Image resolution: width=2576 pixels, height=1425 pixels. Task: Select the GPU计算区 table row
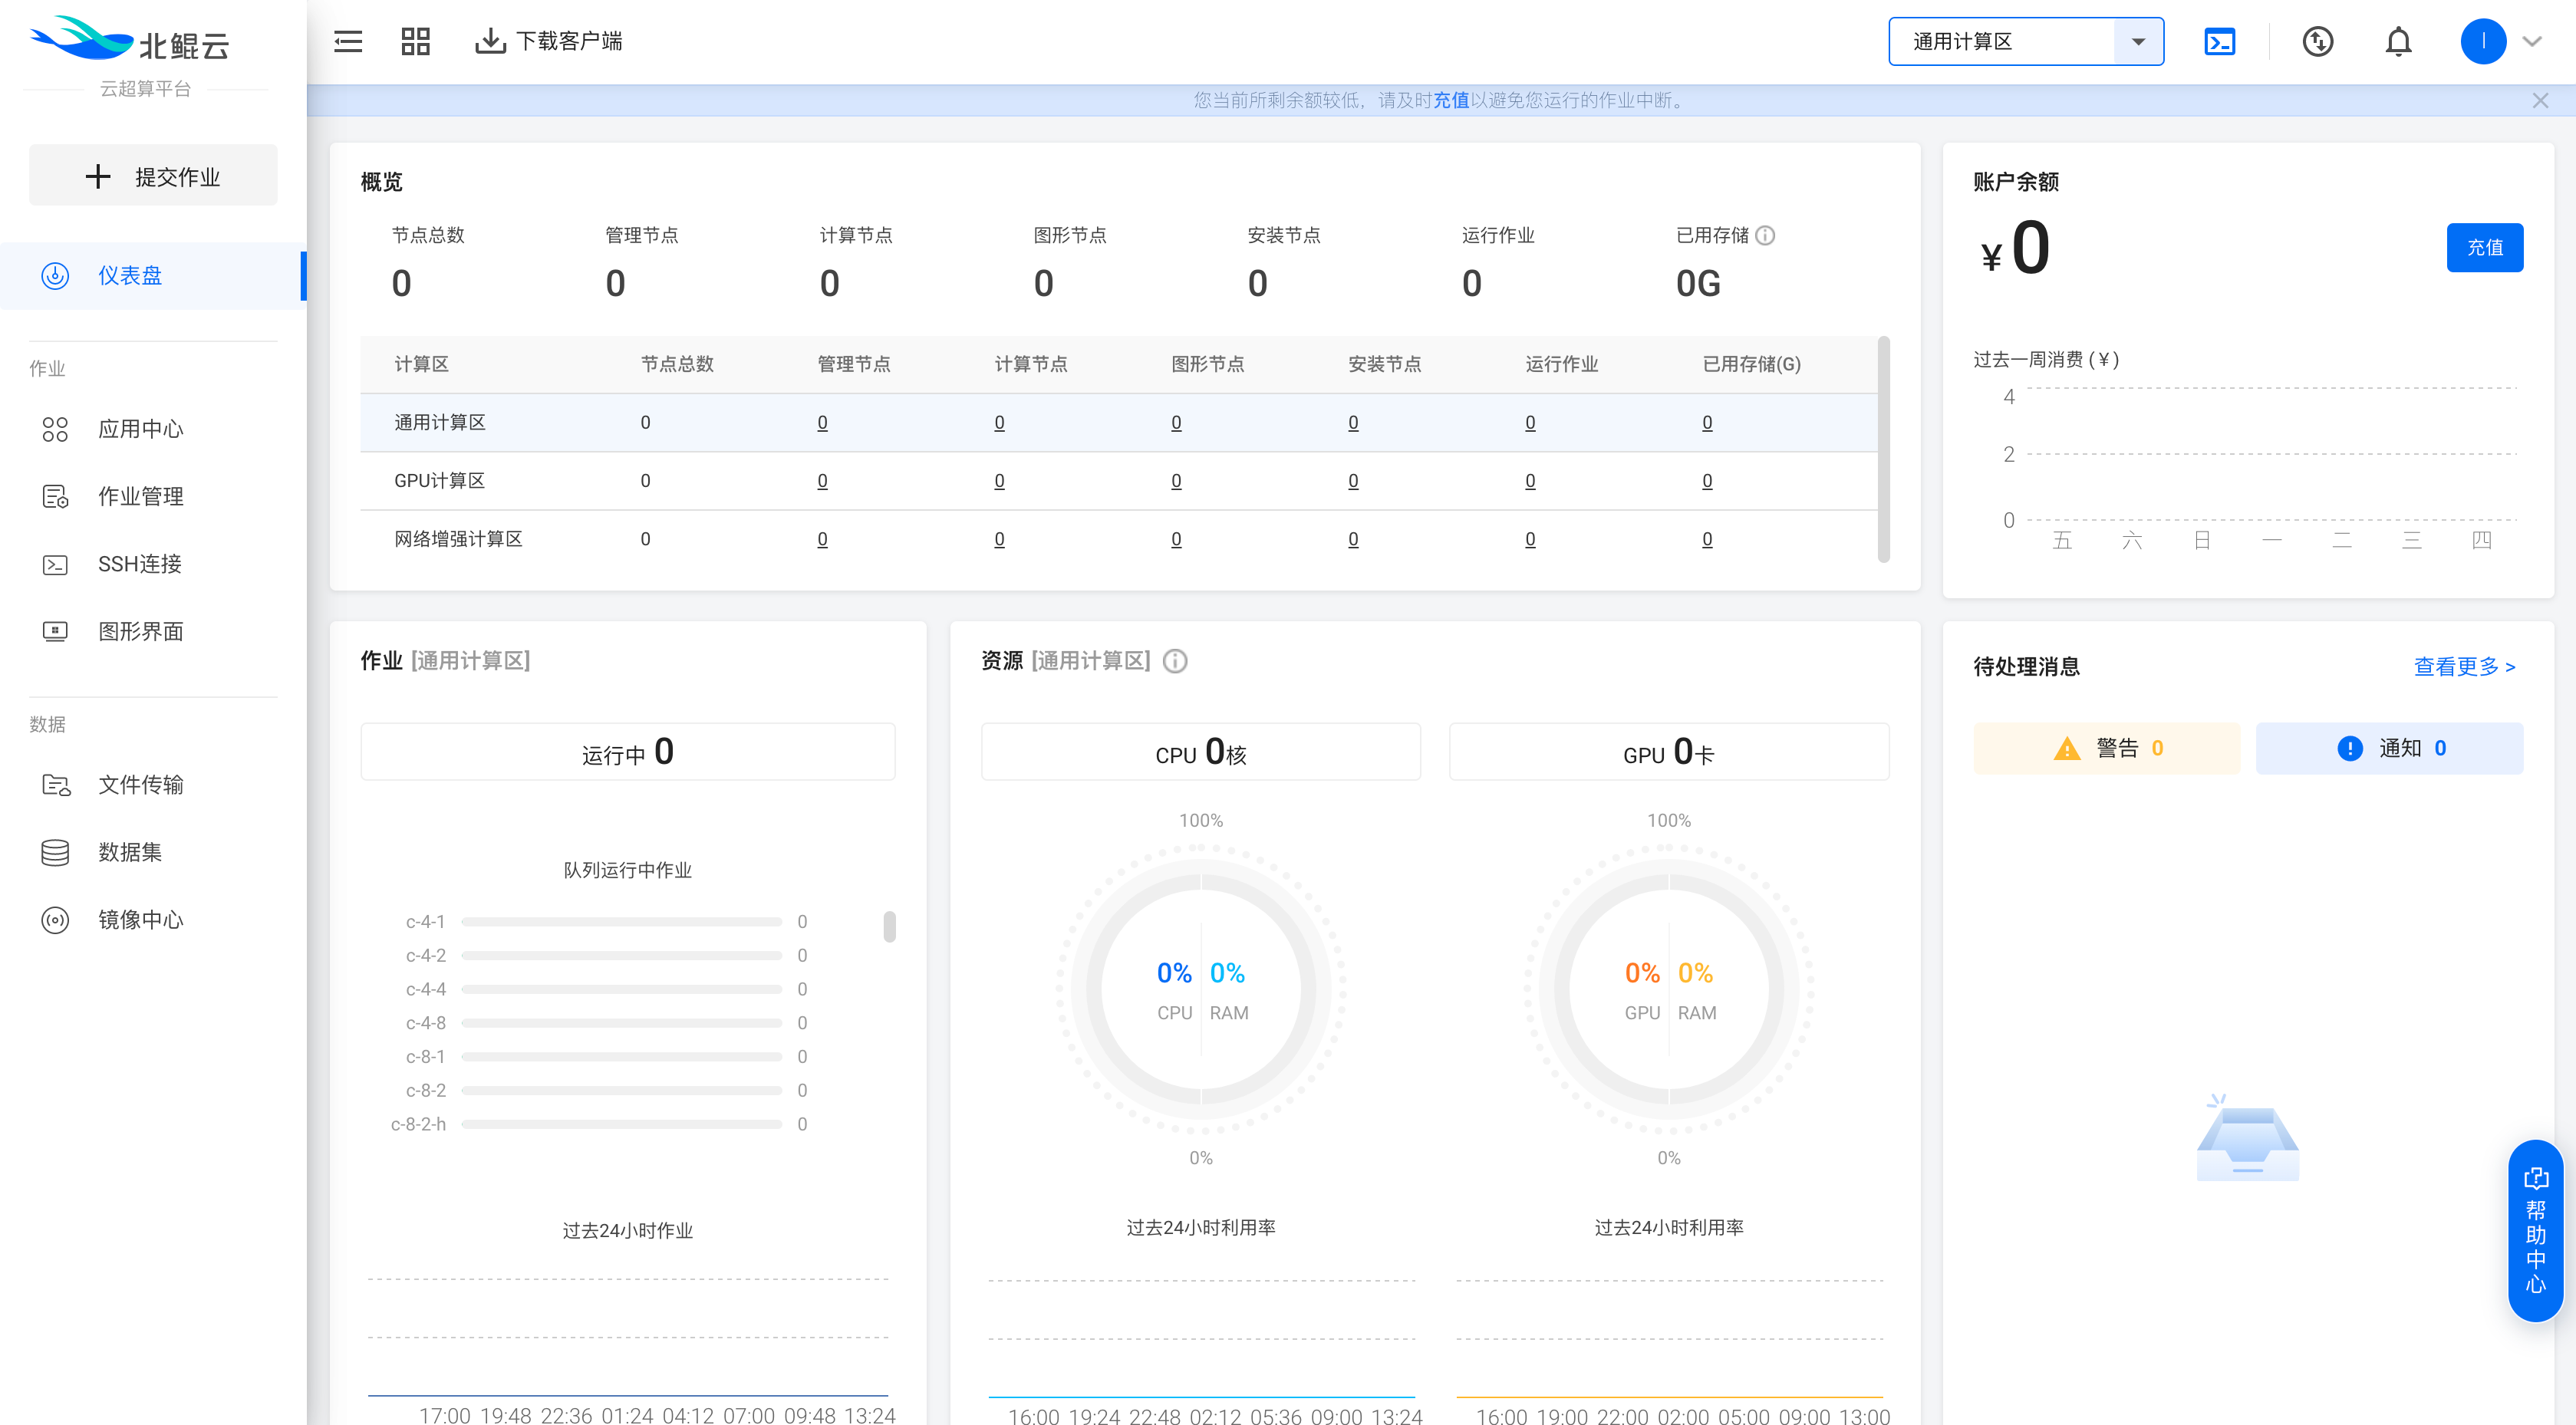click(x=1118, y=481)
